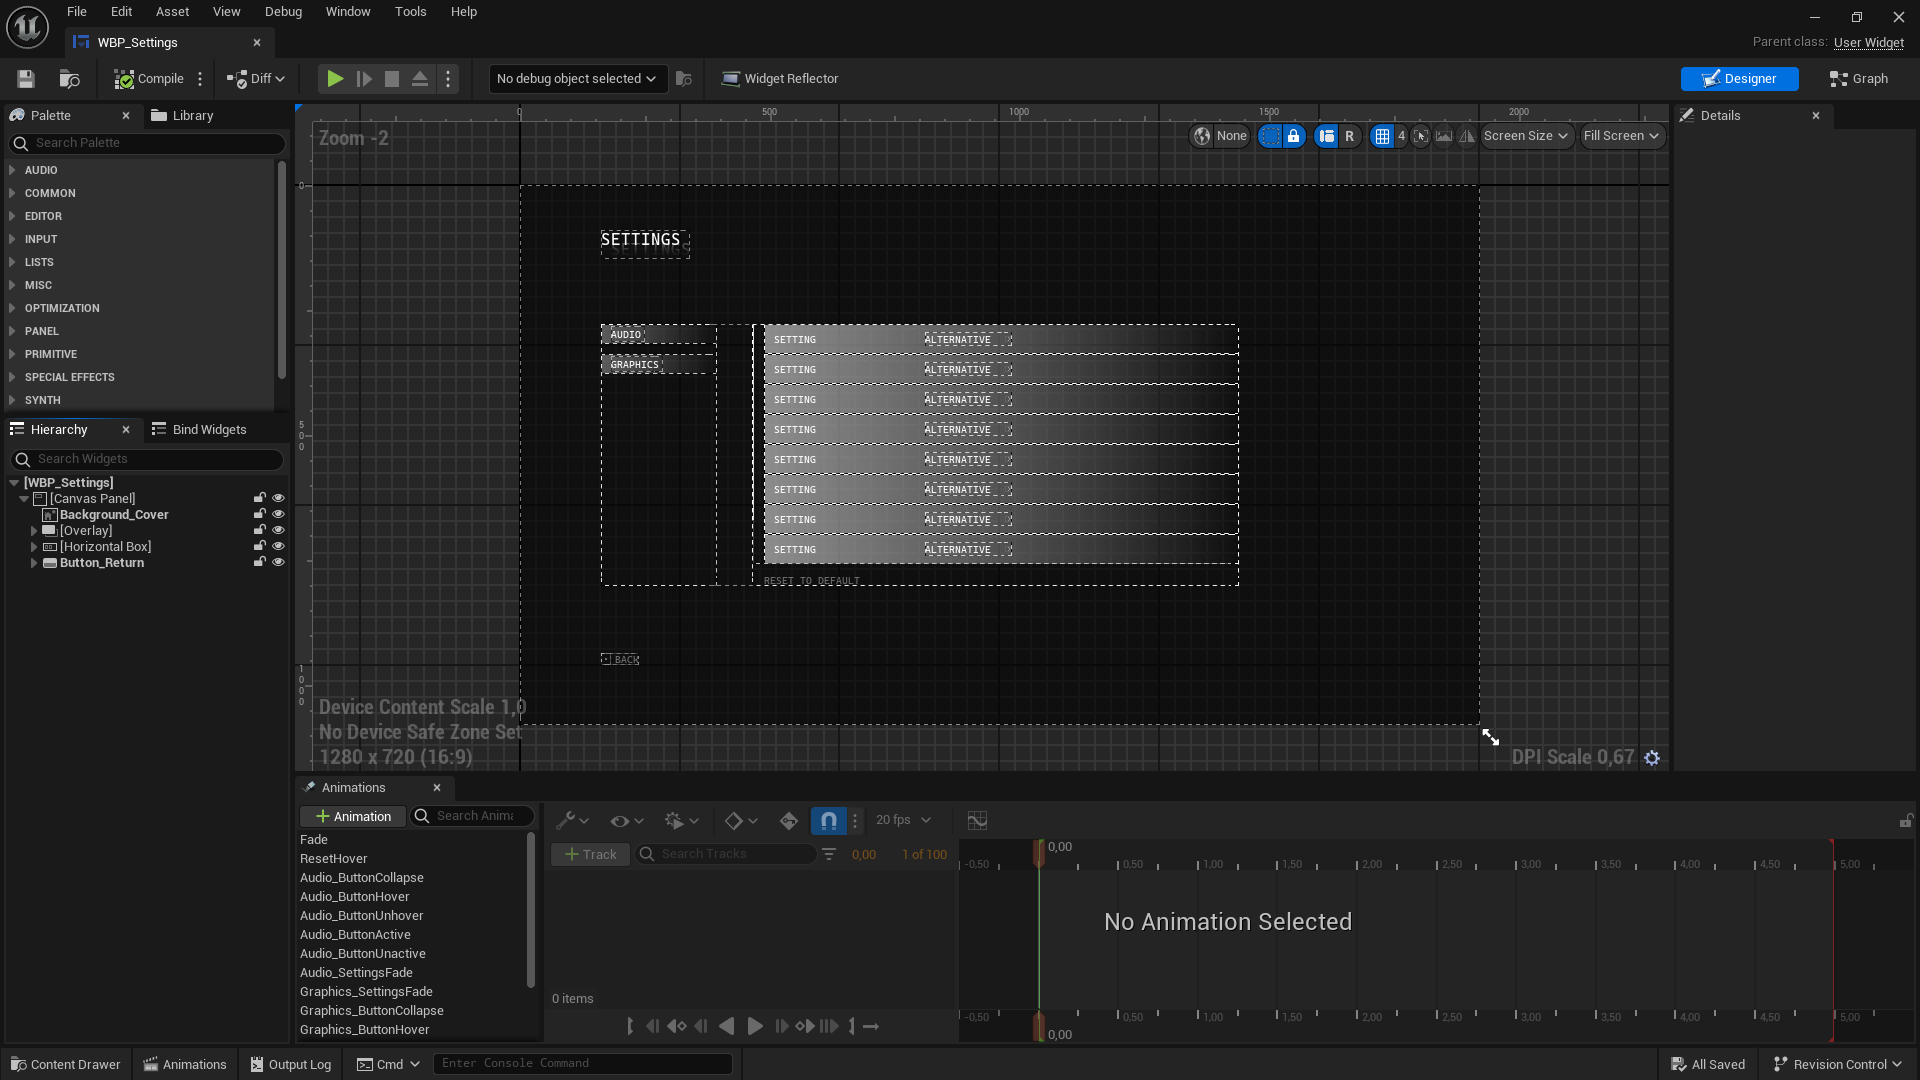Open the Screen Size dropdown

[x=1525, y=136]
